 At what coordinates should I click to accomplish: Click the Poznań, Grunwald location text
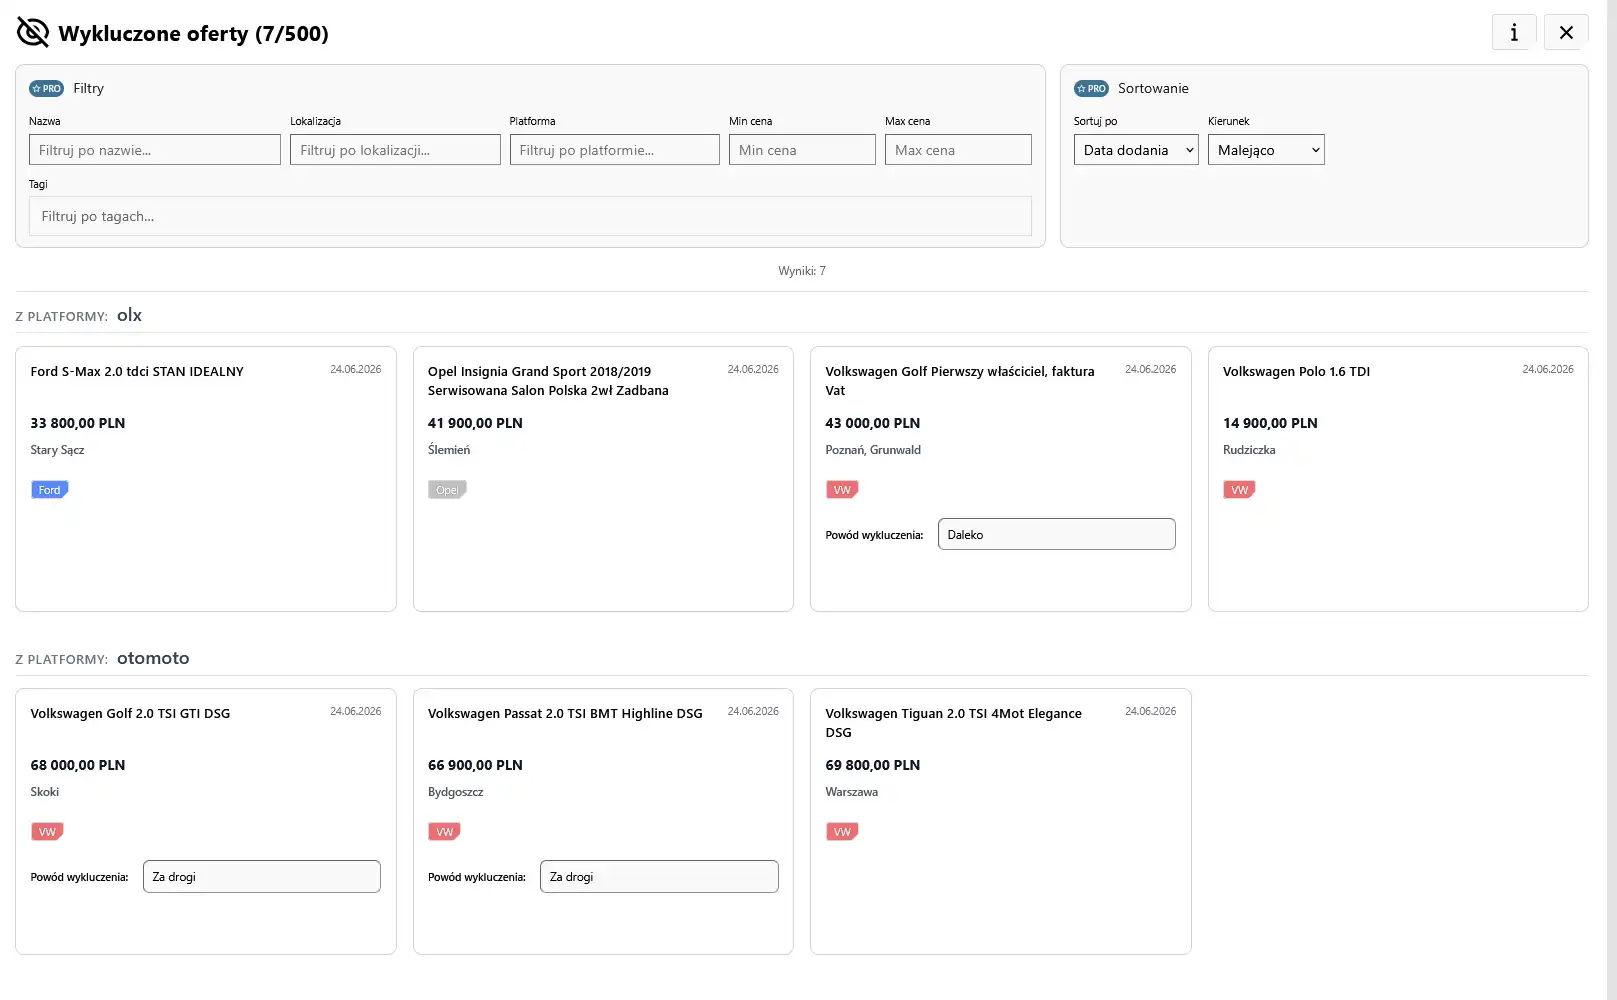point(873,450)
